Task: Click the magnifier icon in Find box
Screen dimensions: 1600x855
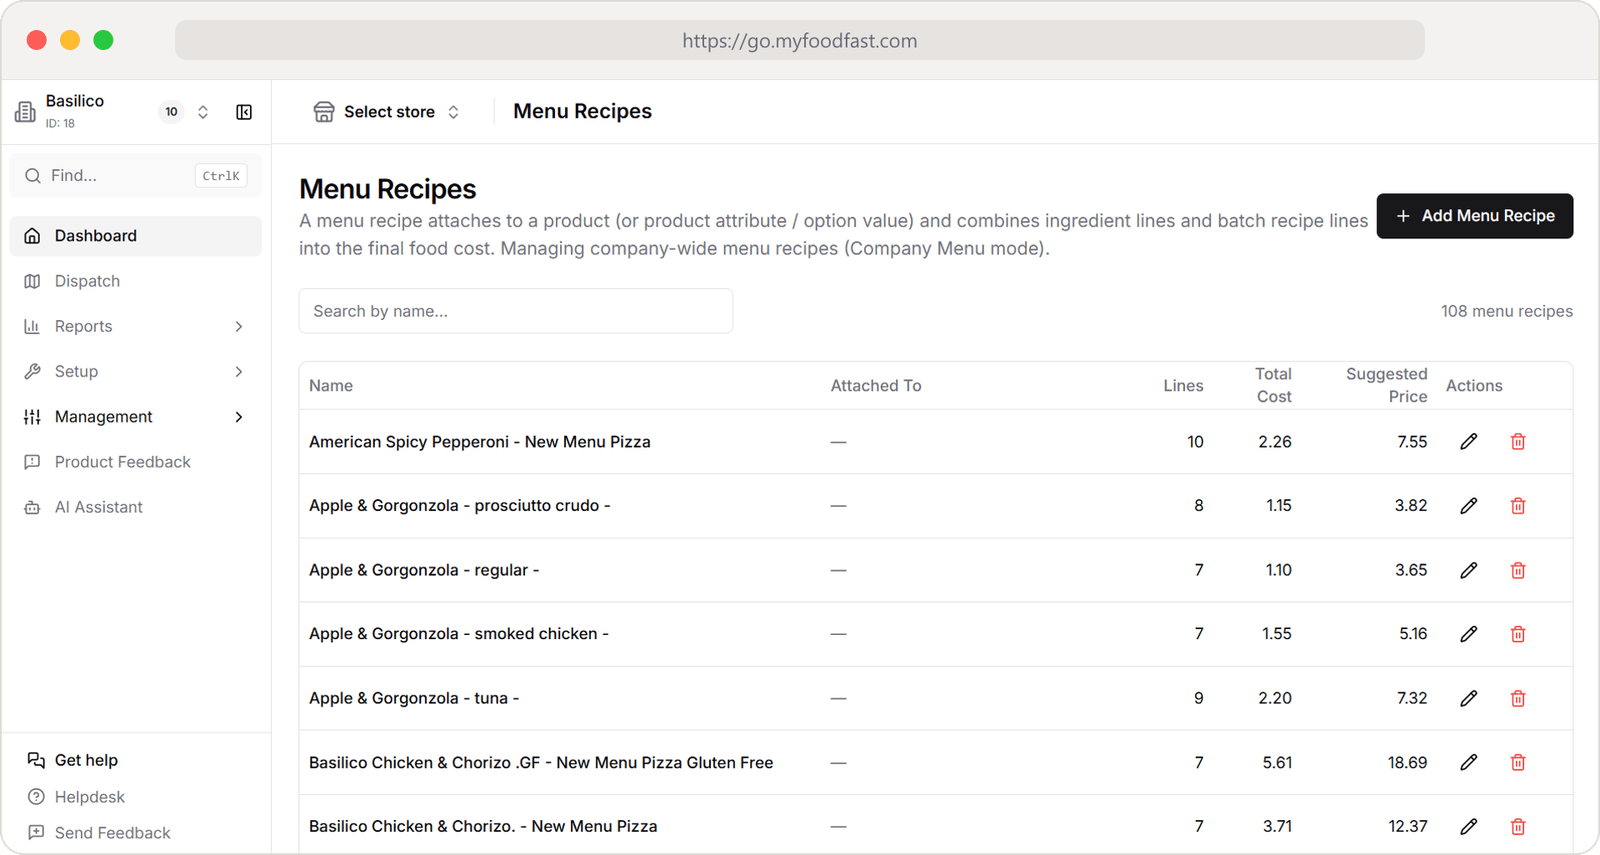Action: (x=33, y=176)
